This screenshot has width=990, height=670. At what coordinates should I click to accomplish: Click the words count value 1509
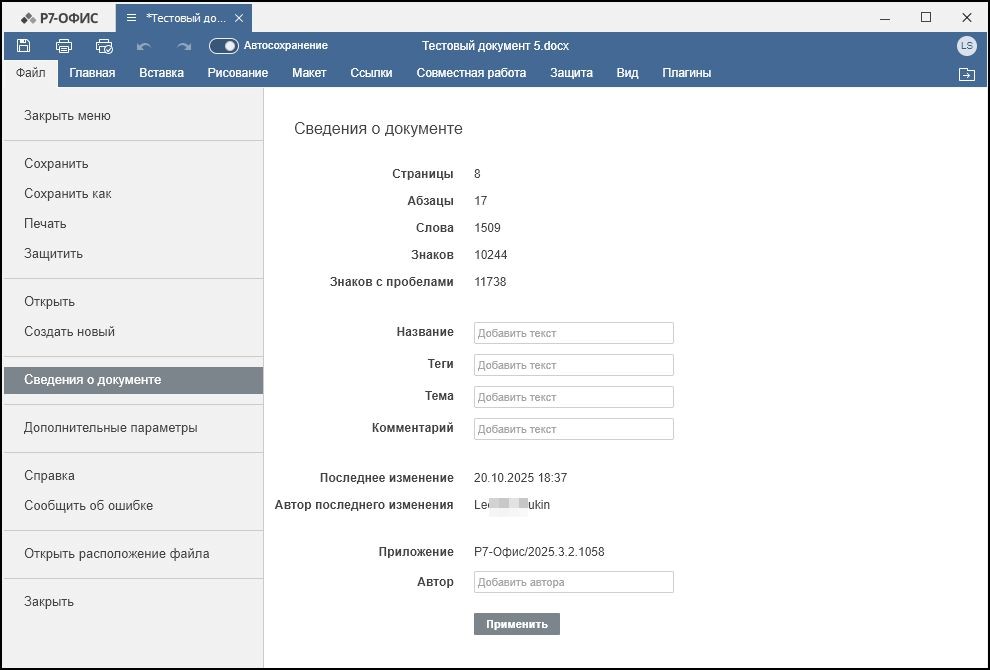487,228
